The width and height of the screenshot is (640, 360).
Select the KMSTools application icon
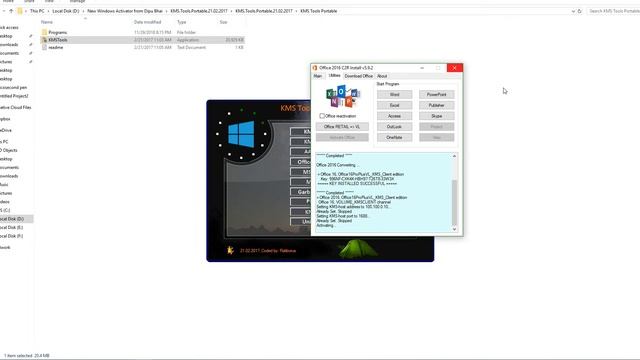(x=44, y=40)
